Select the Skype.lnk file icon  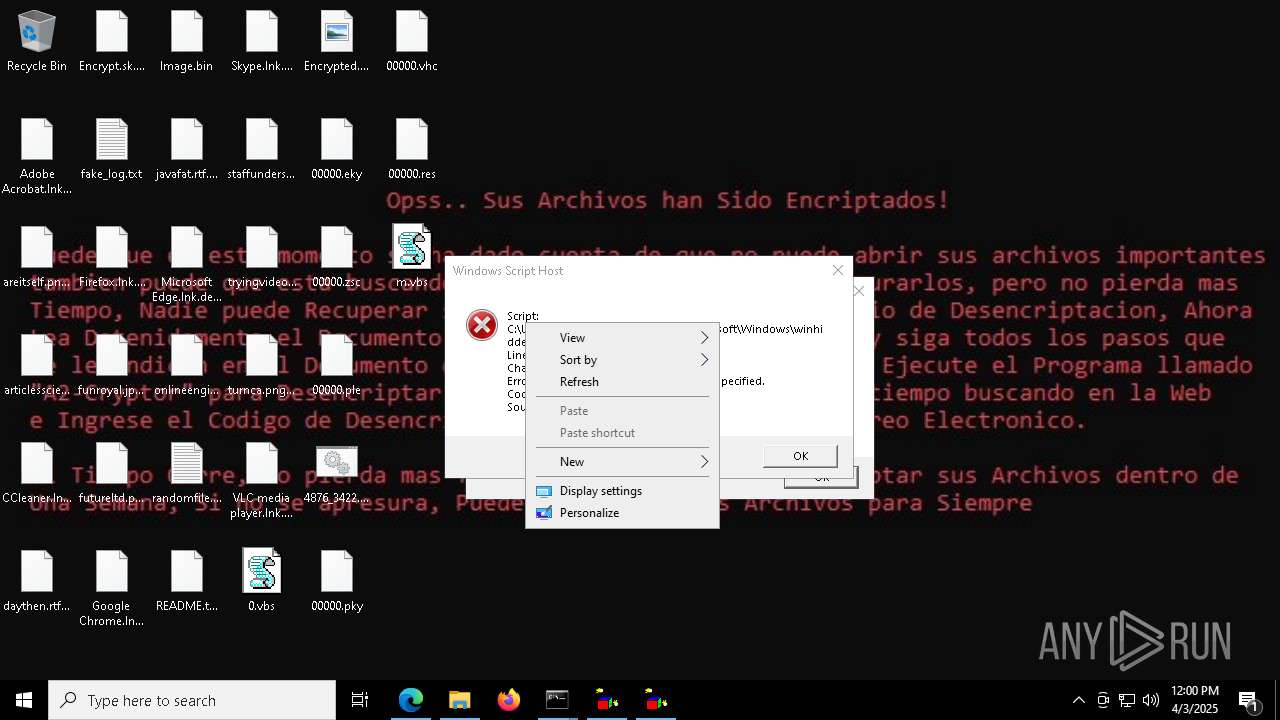262,42
